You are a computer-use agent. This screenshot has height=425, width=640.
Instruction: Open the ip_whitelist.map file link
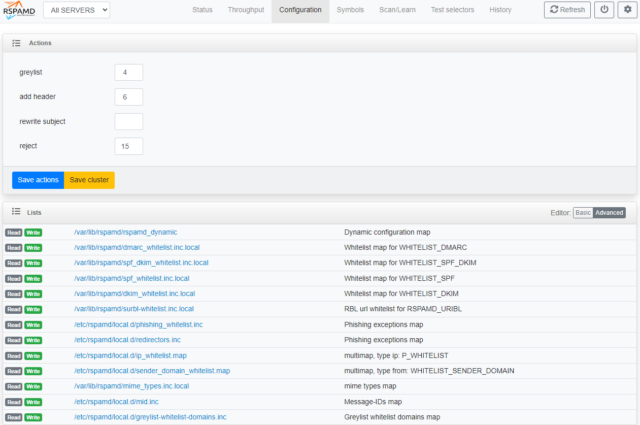tap(130, 355)
